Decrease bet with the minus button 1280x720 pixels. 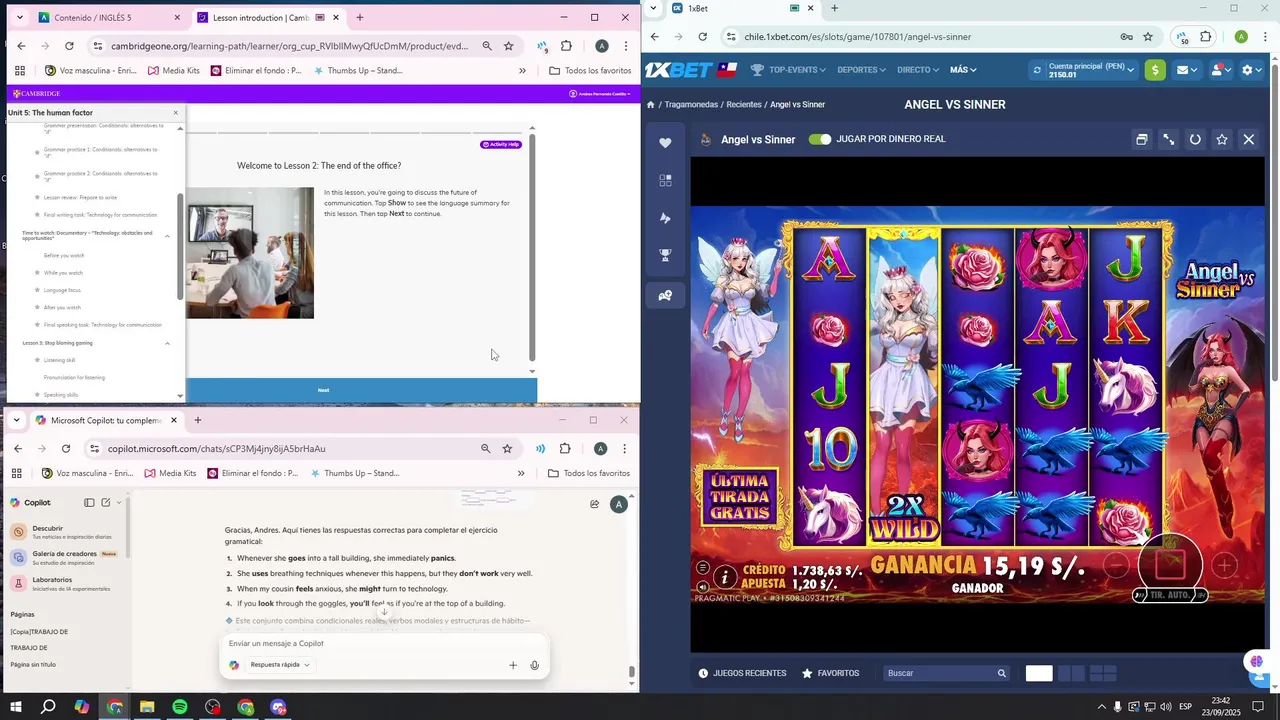pos(1117,565)
